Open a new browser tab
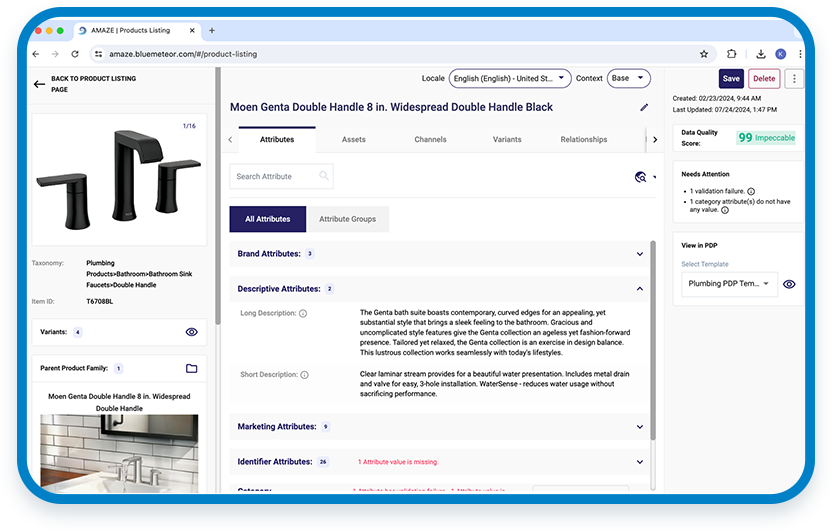832x531 pixels. (212, 30)
